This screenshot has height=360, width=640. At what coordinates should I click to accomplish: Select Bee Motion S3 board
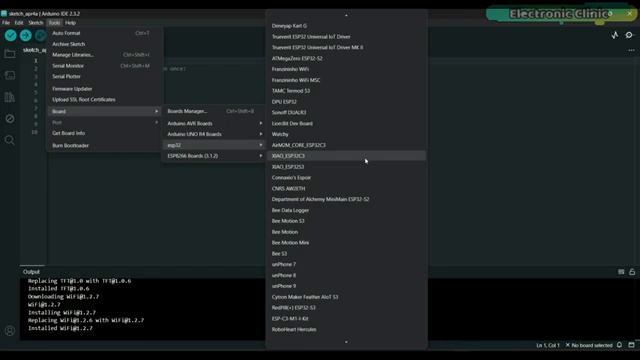coord(347,221)
